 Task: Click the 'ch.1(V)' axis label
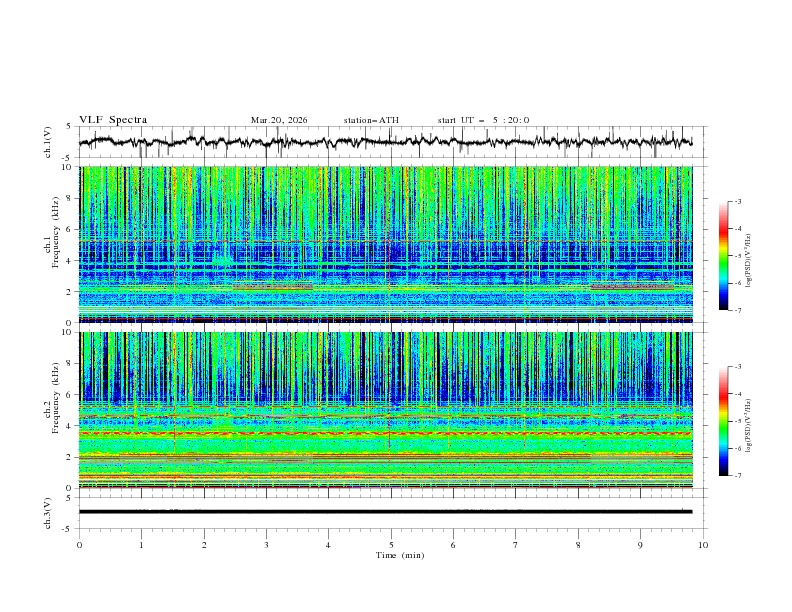(48, 142)
